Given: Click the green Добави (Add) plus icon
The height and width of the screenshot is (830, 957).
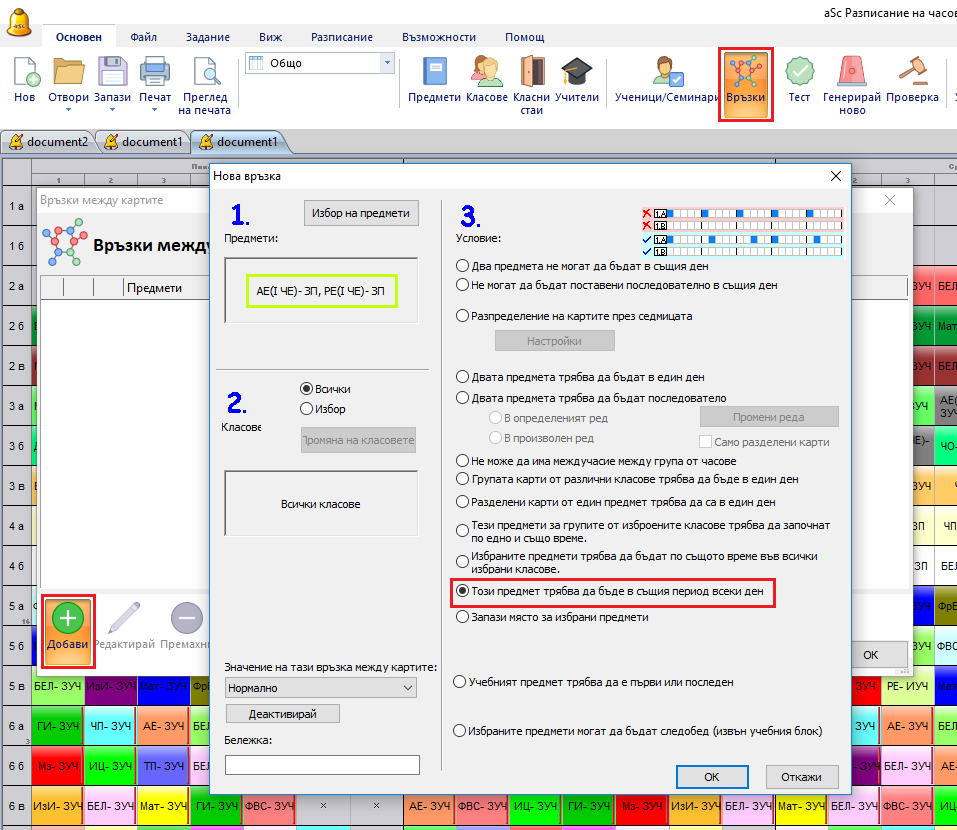Looking at the screenshot, I should 68,619.
